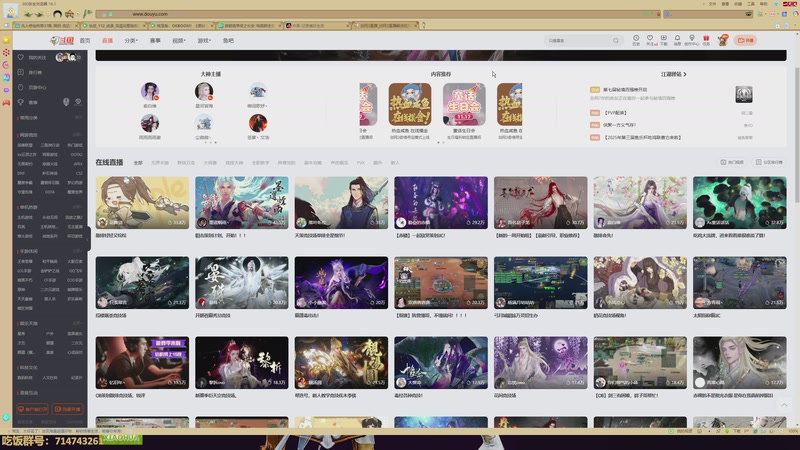Viewport: 800px width, 450px height.
Task: Click the browser back arrow button
Action: (28, 14)
